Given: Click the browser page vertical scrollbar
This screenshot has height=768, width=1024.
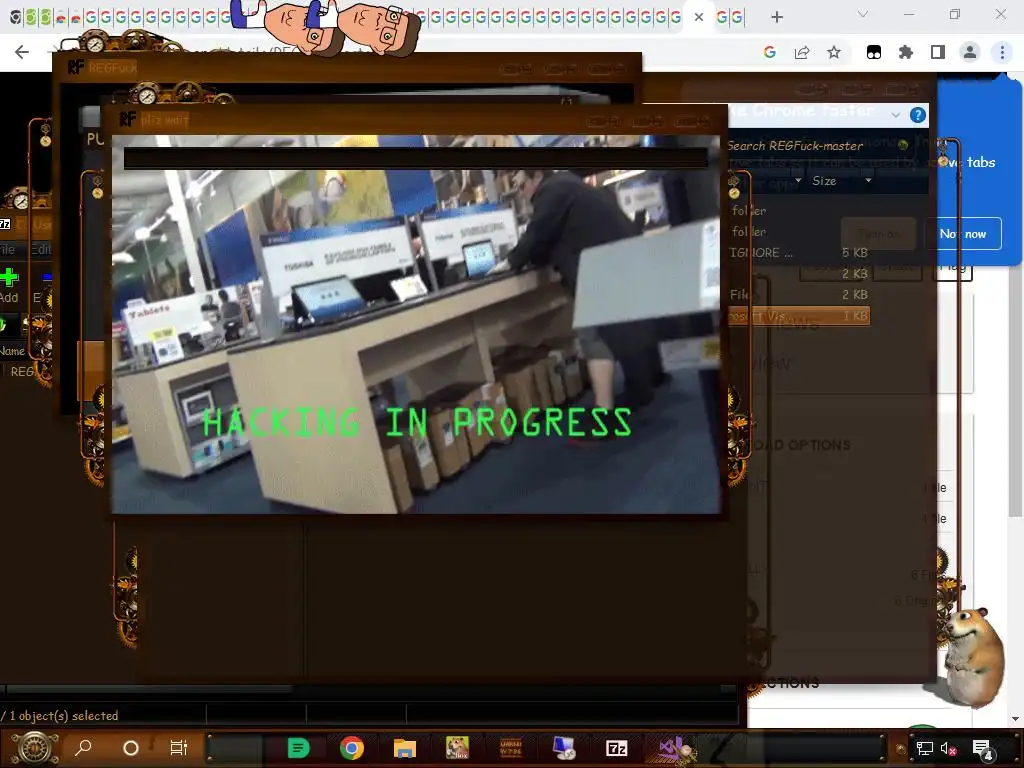Looking at the screenshot, I should [x=1015, y=392].
